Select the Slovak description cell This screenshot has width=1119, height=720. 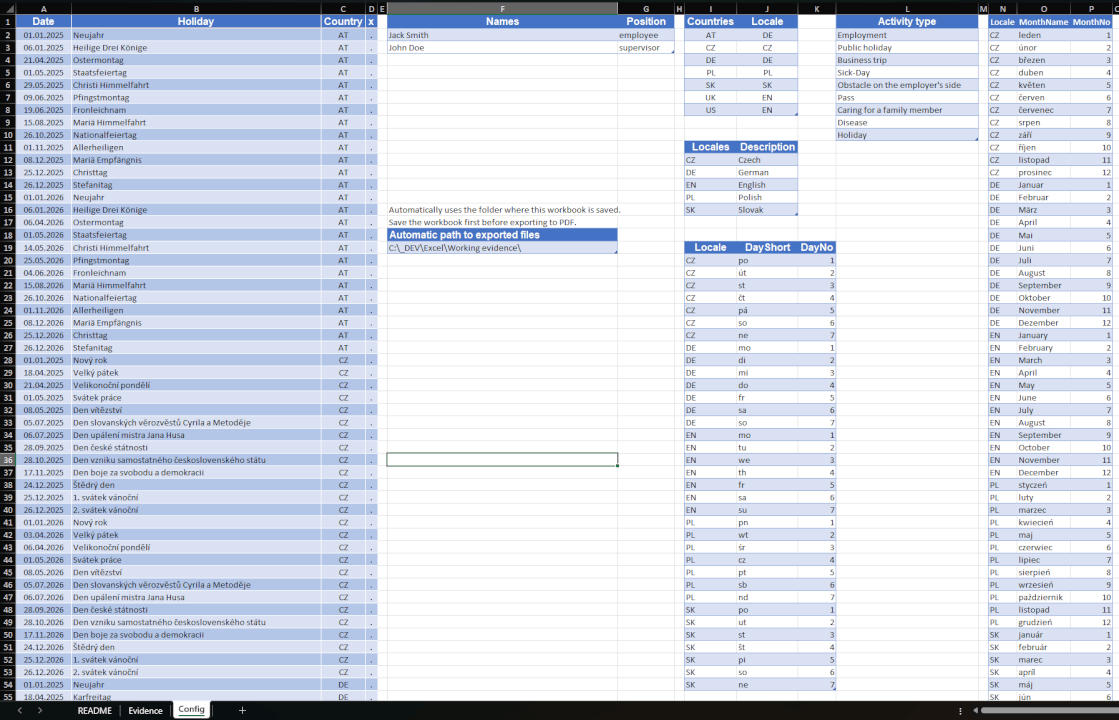tap(767, 210)
